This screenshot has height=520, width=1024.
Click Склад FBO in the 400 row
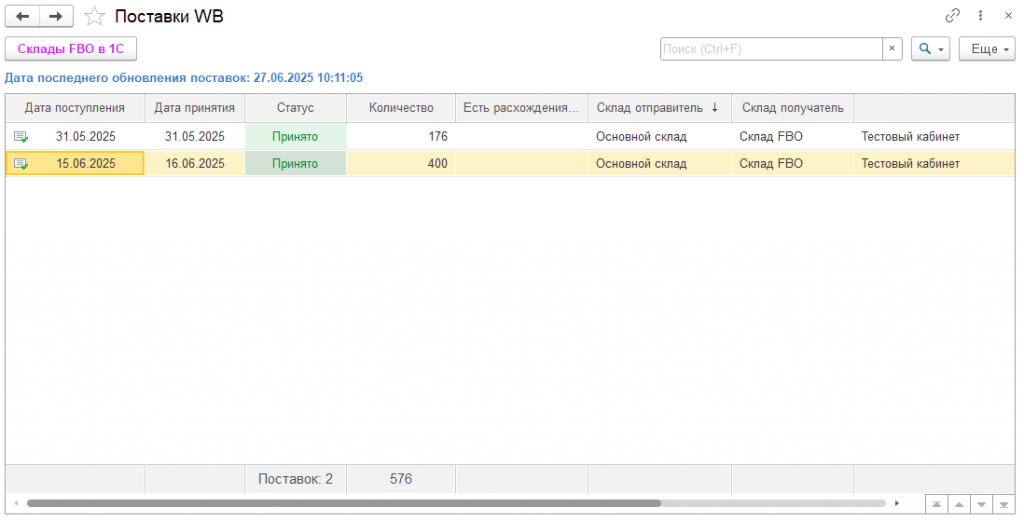pyautogui.click(x=771, y=163)
